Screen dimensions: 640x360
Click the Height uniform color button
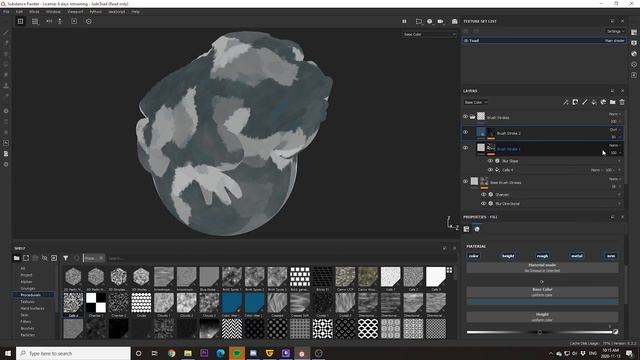[x=542, y=317]
